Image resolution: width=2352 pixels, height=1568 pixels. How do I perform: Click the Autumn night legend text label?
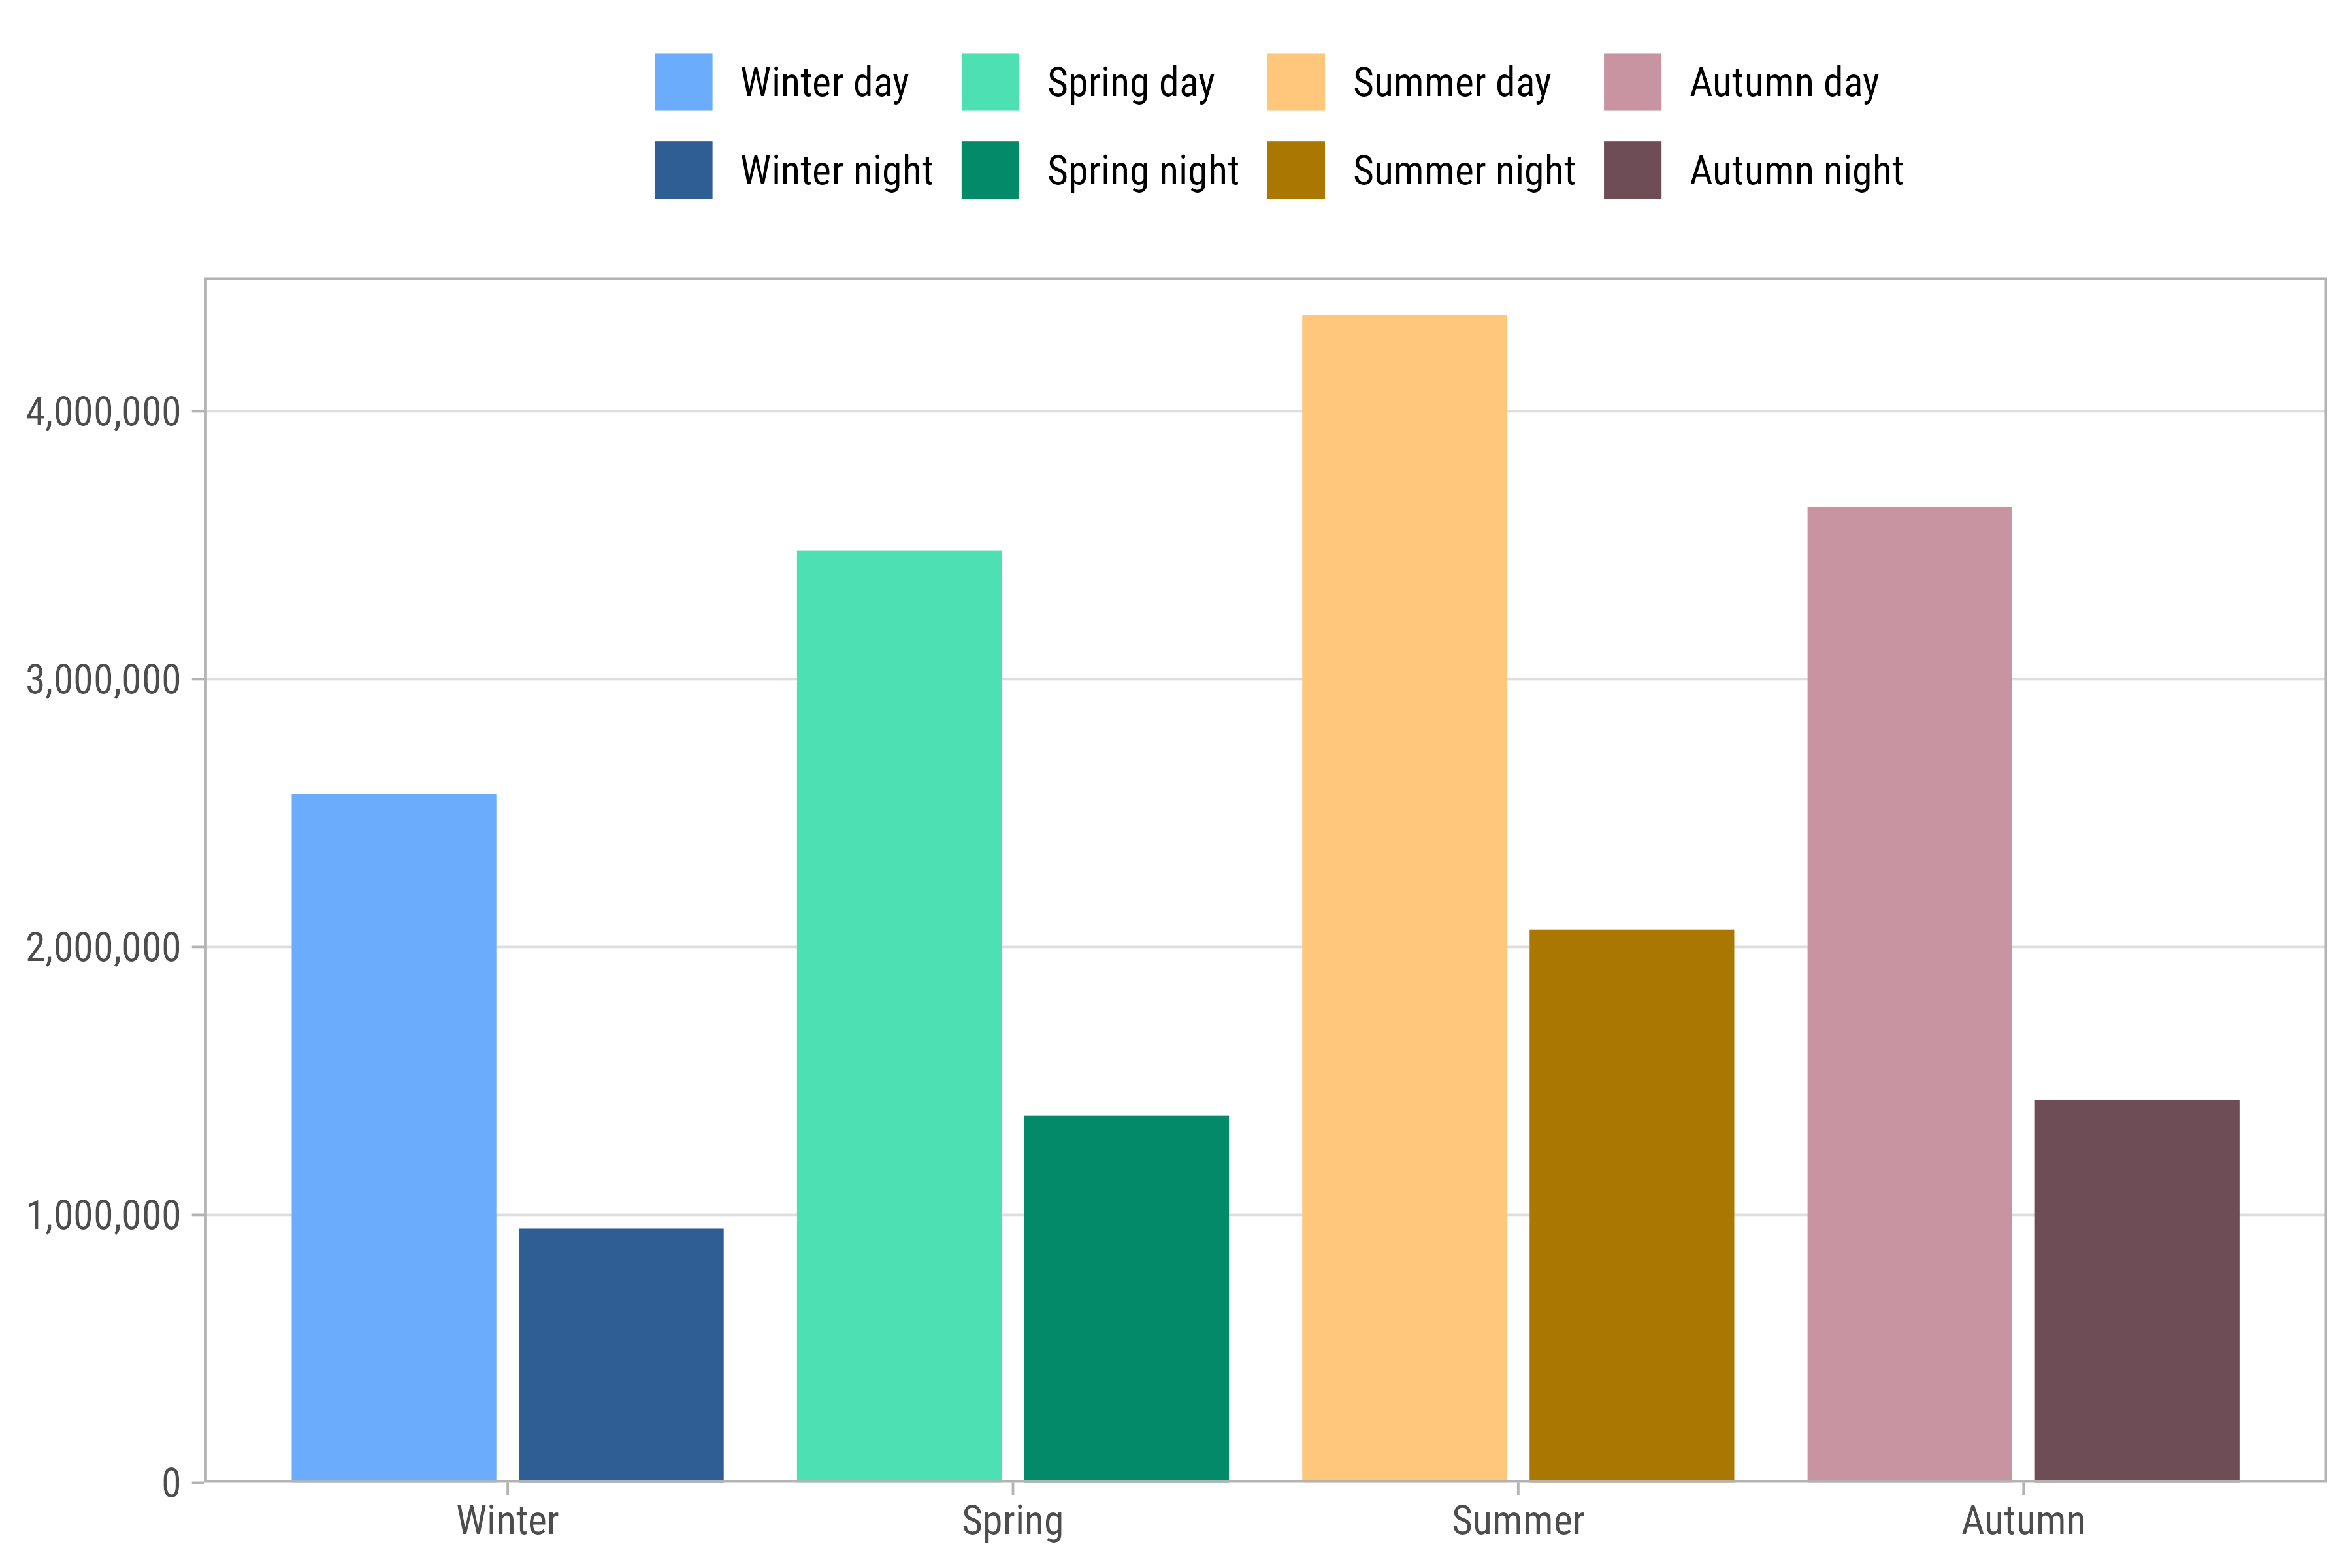pyautogui.click(x=1796, y=171)
